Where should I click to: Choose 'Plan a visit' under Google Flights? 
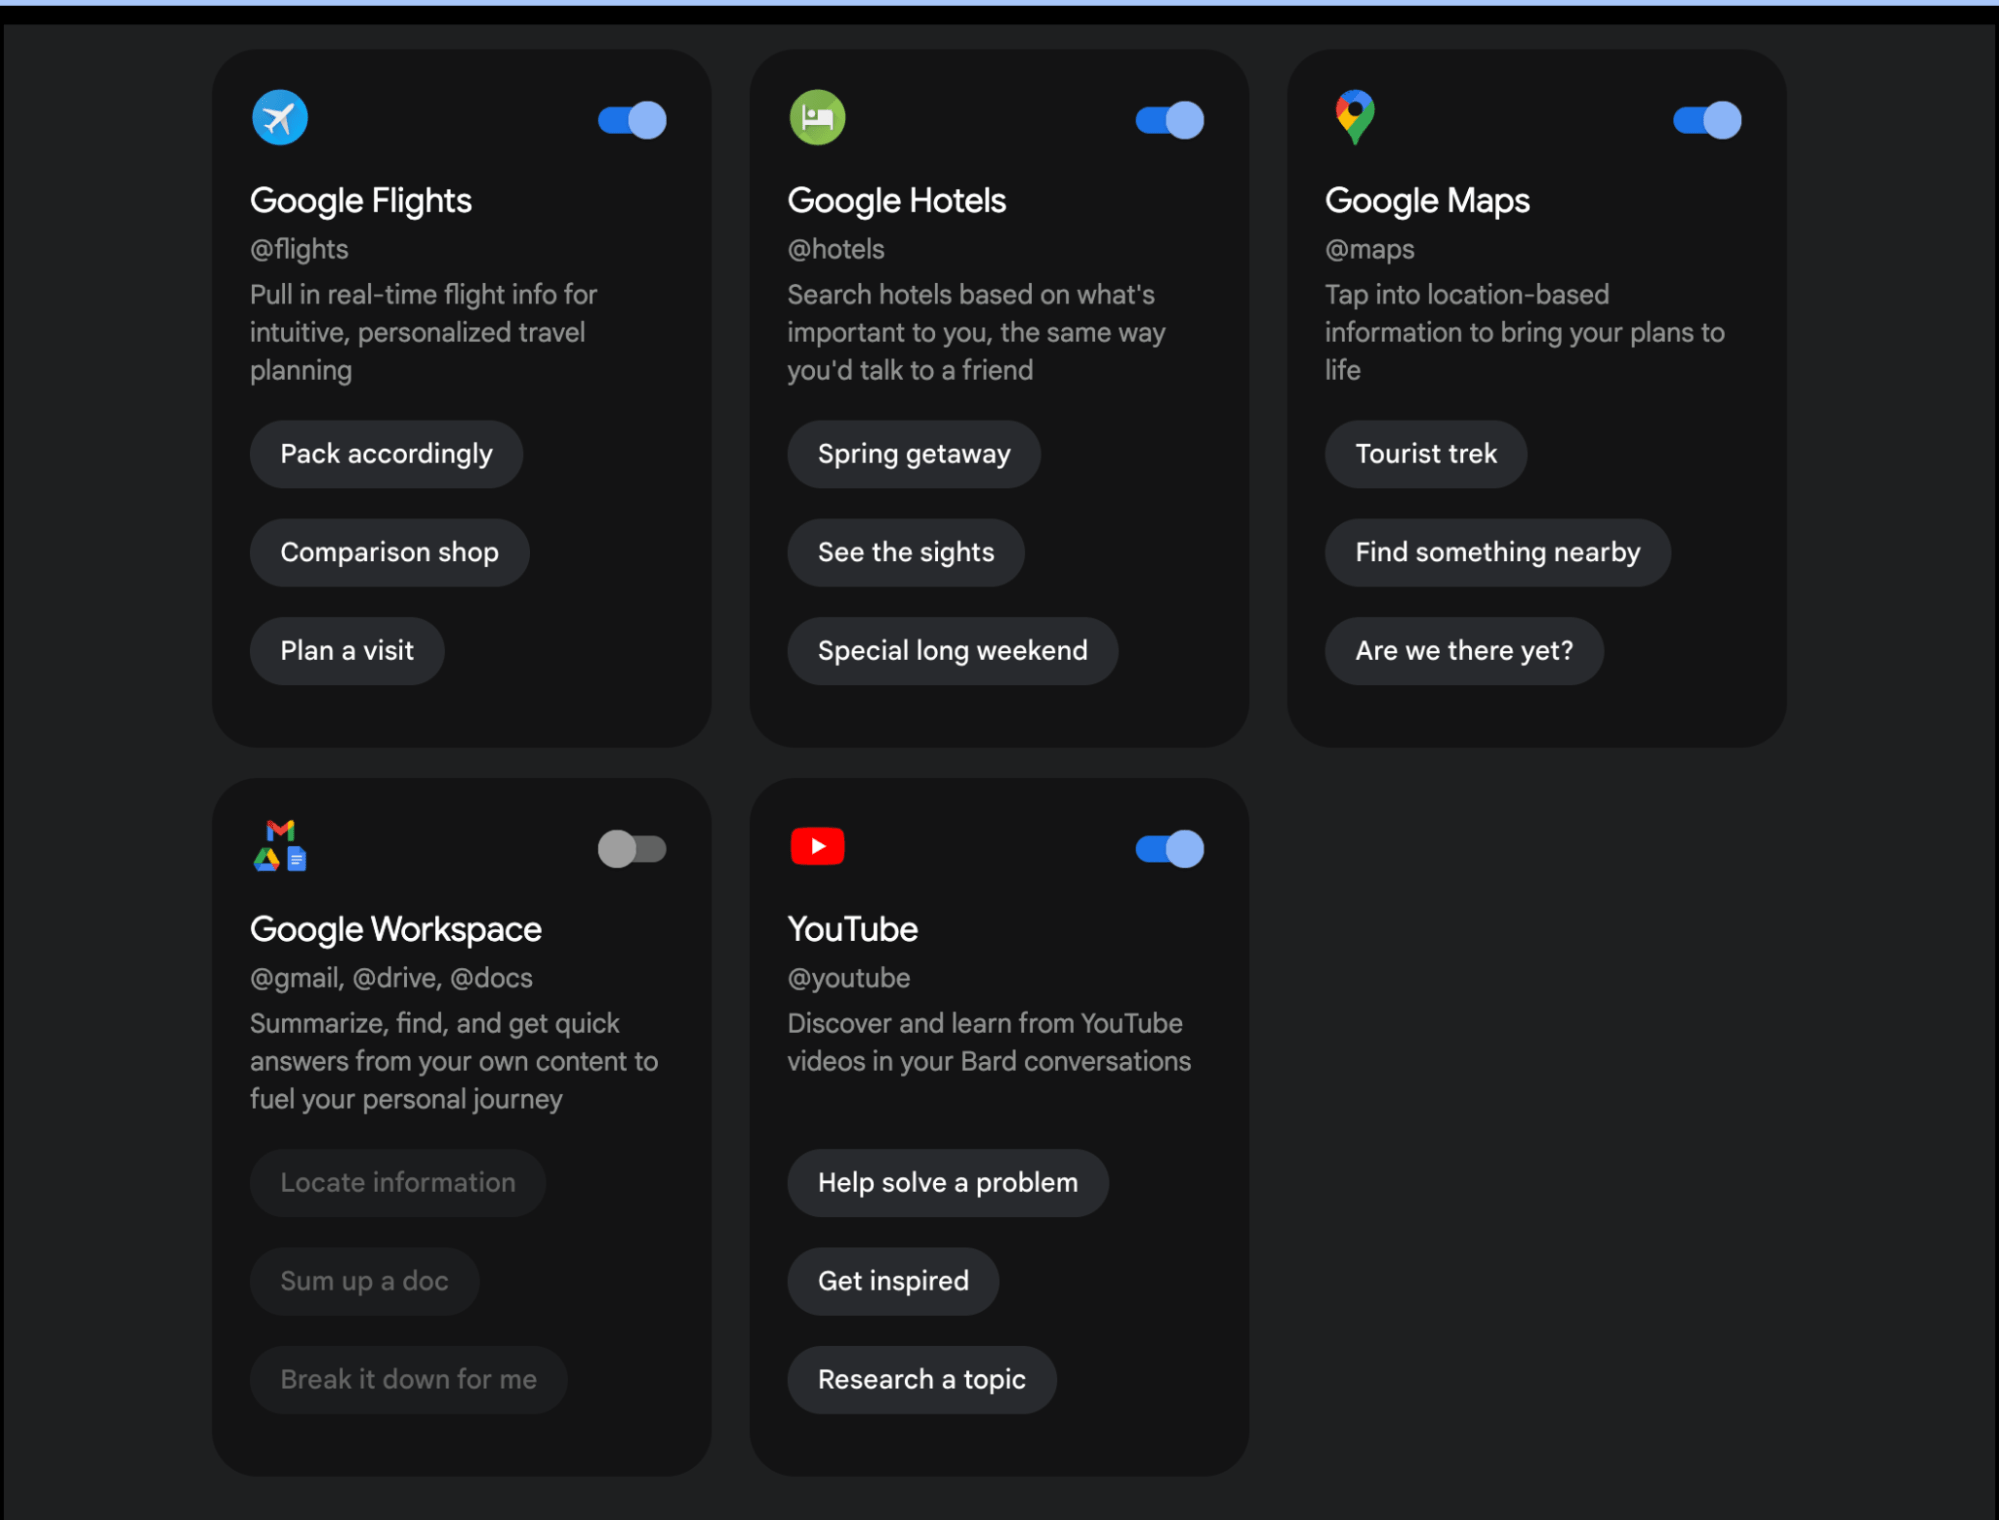click(347, 651)
